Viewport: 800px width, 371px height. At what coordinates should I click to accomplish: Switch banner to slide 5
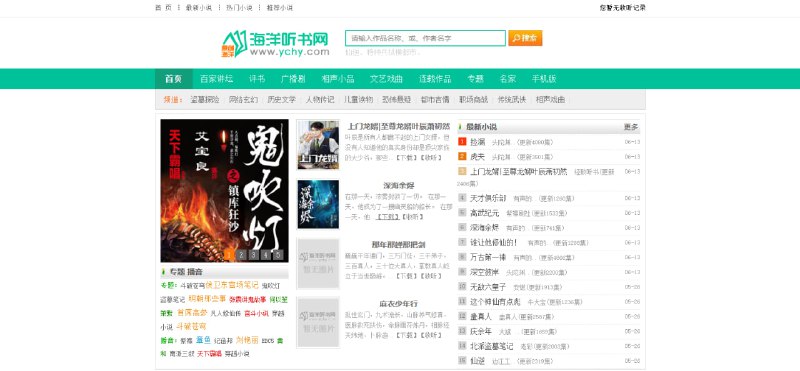click(277, 255)
